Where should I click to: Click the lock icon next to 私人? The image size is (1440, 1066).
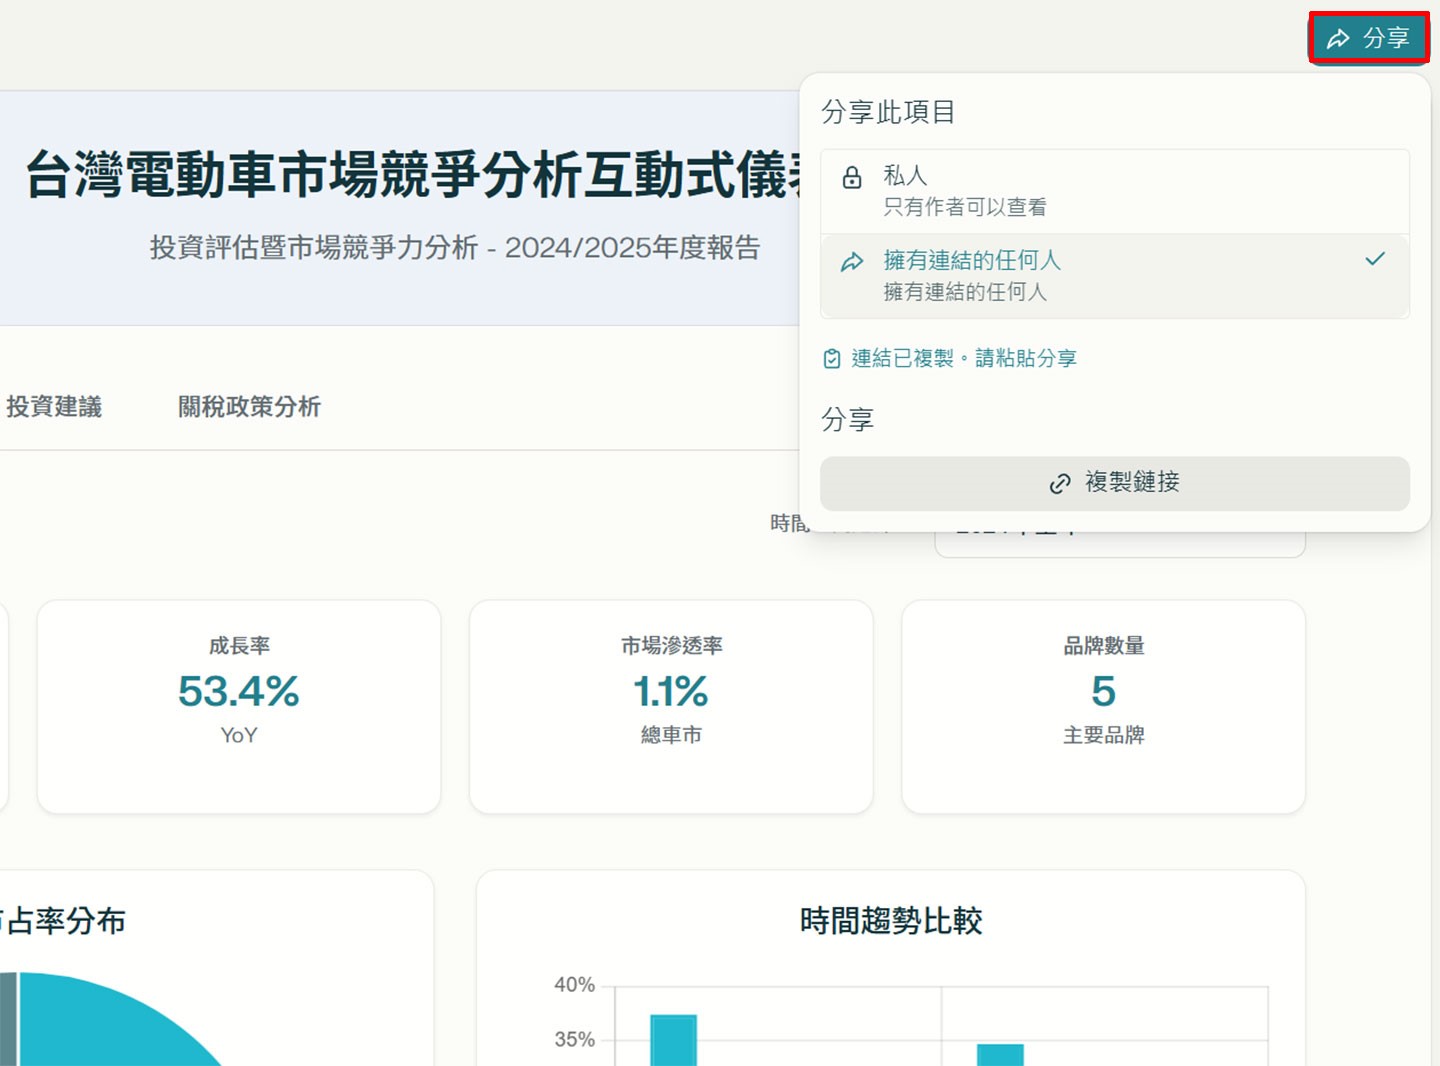coord(852,177)
